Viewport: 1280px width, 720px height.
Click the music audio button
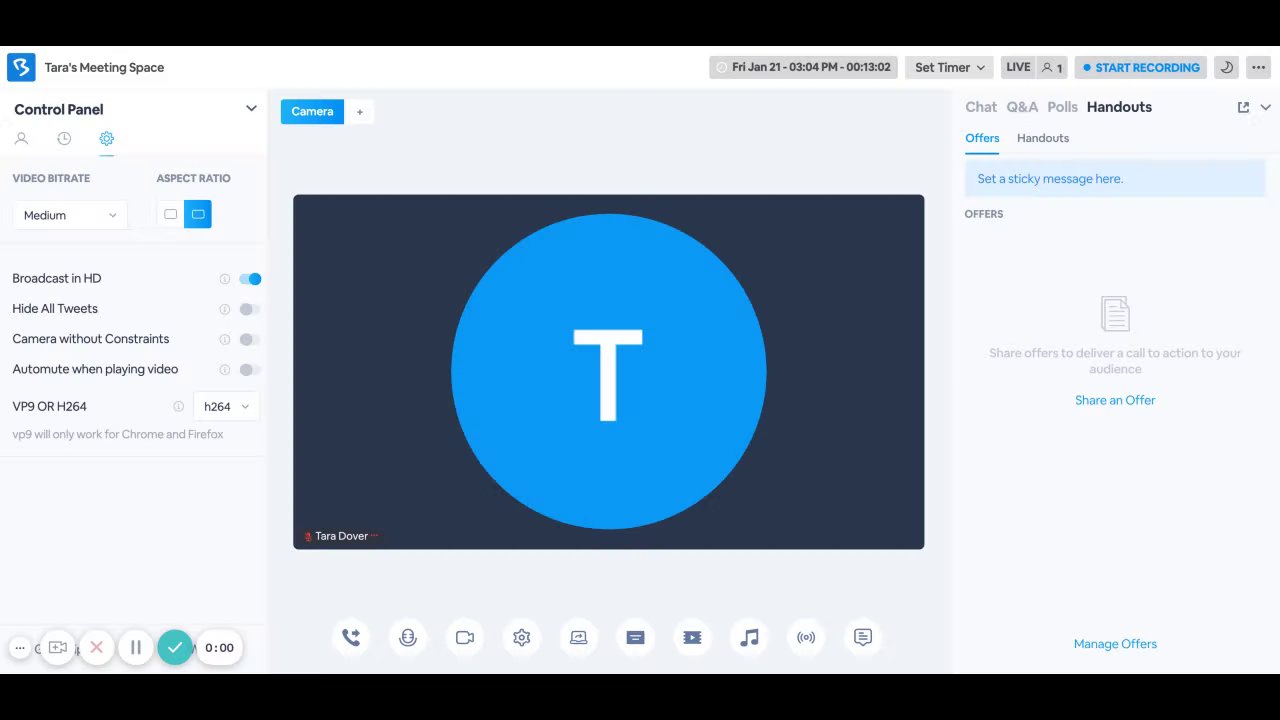(749, 637)
